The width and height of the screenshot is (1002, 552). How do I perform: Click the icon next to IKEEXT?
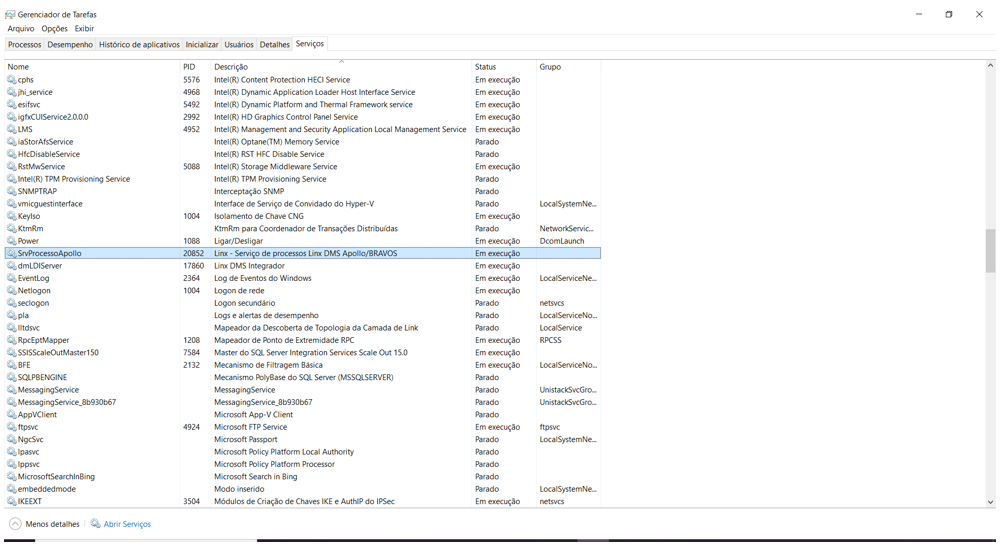point(12,502)
